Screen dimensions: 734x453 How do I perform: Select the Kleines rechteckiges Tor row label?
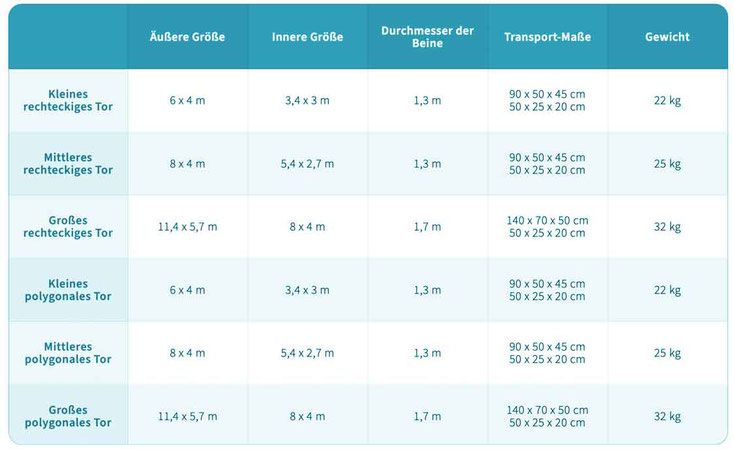point(68,100)
